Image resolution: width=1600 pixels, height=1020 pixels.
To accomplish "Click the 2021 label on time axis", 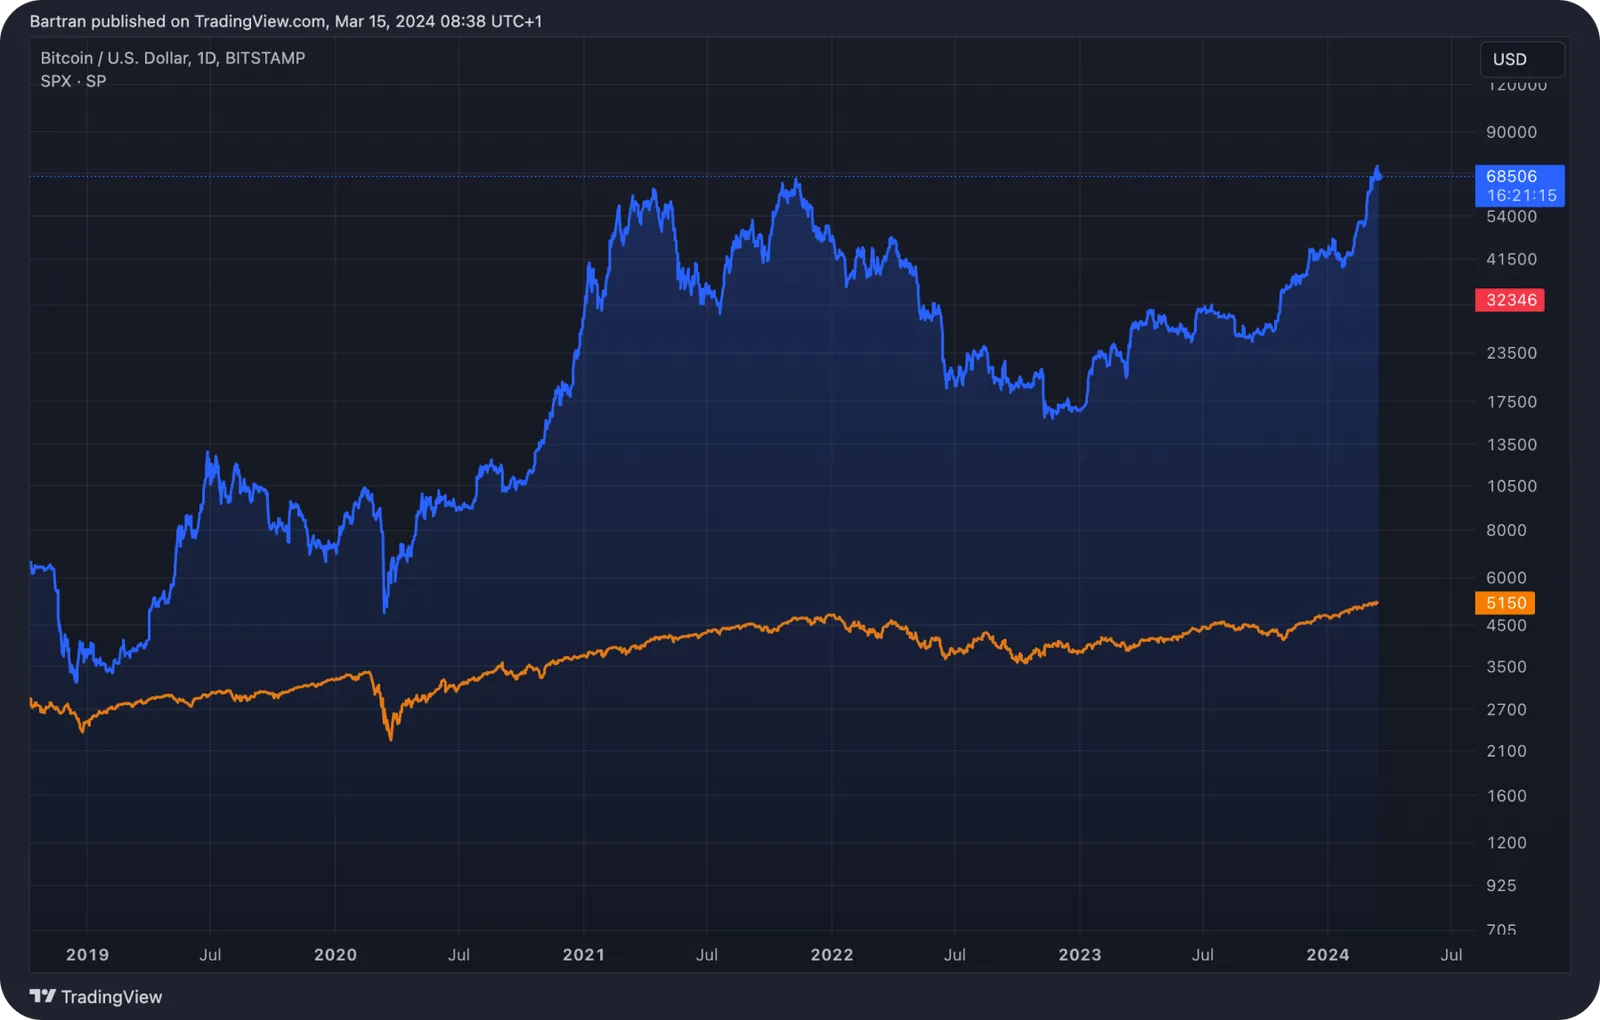I will coord(584,955).
